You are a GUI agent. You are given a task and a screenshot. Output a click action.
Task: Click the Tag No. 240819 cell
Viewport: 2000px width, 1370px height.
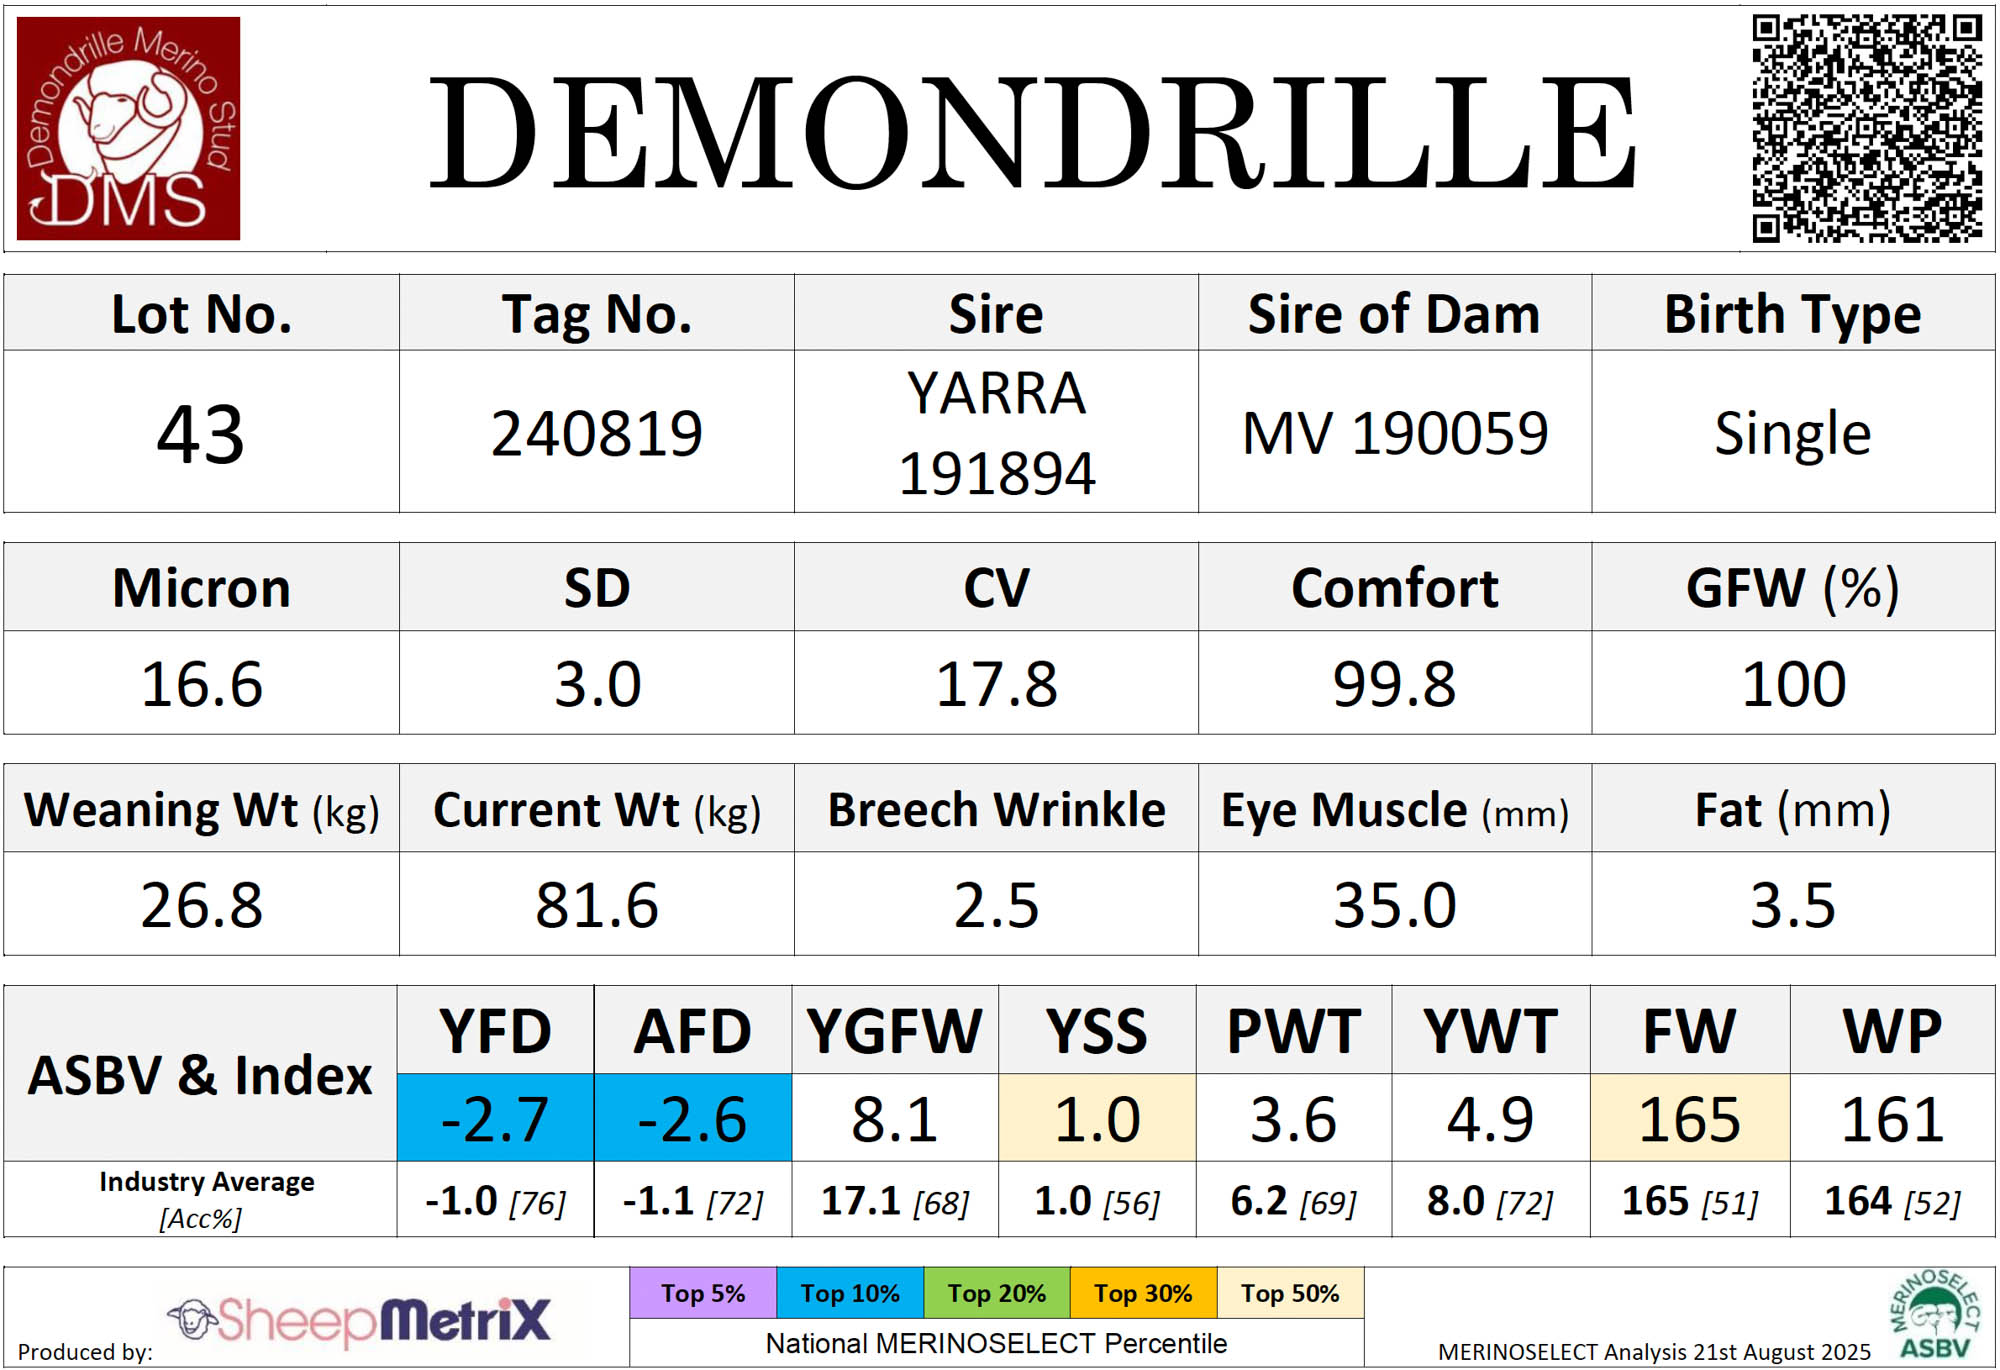(597, 433)
